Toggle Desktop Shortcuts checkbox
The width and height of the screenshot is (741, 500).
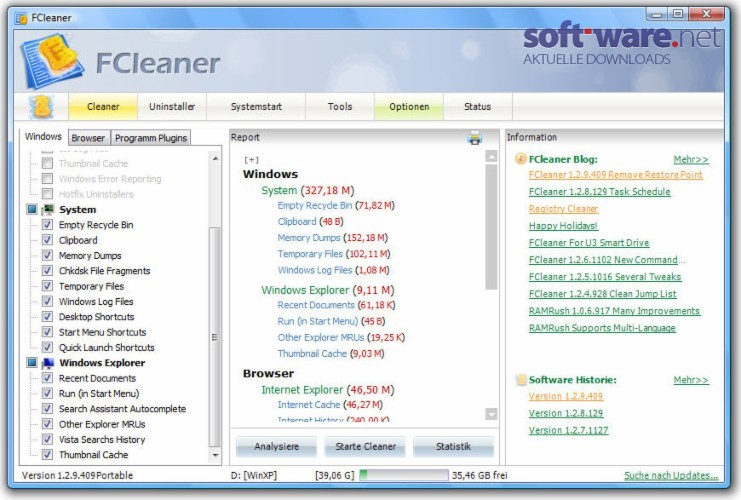(x=47, y=316)
